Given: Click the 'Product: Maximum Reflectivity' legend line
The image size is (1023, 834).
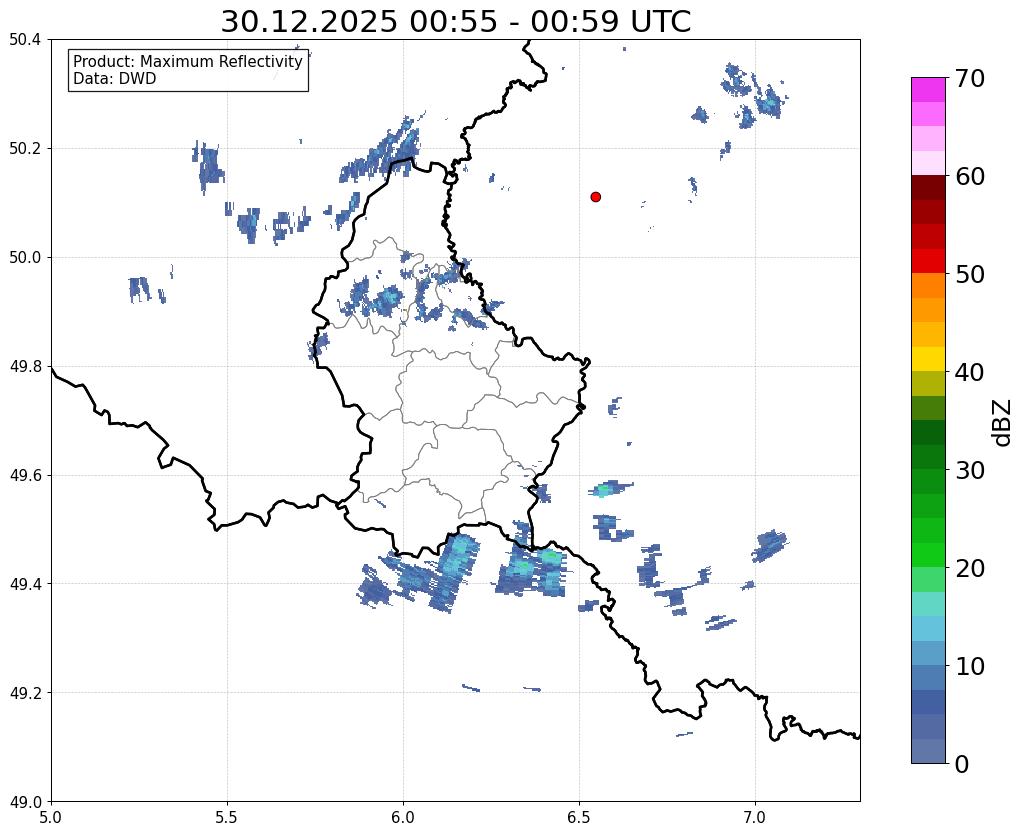Looking at the screenshot, I should (188, 61).
